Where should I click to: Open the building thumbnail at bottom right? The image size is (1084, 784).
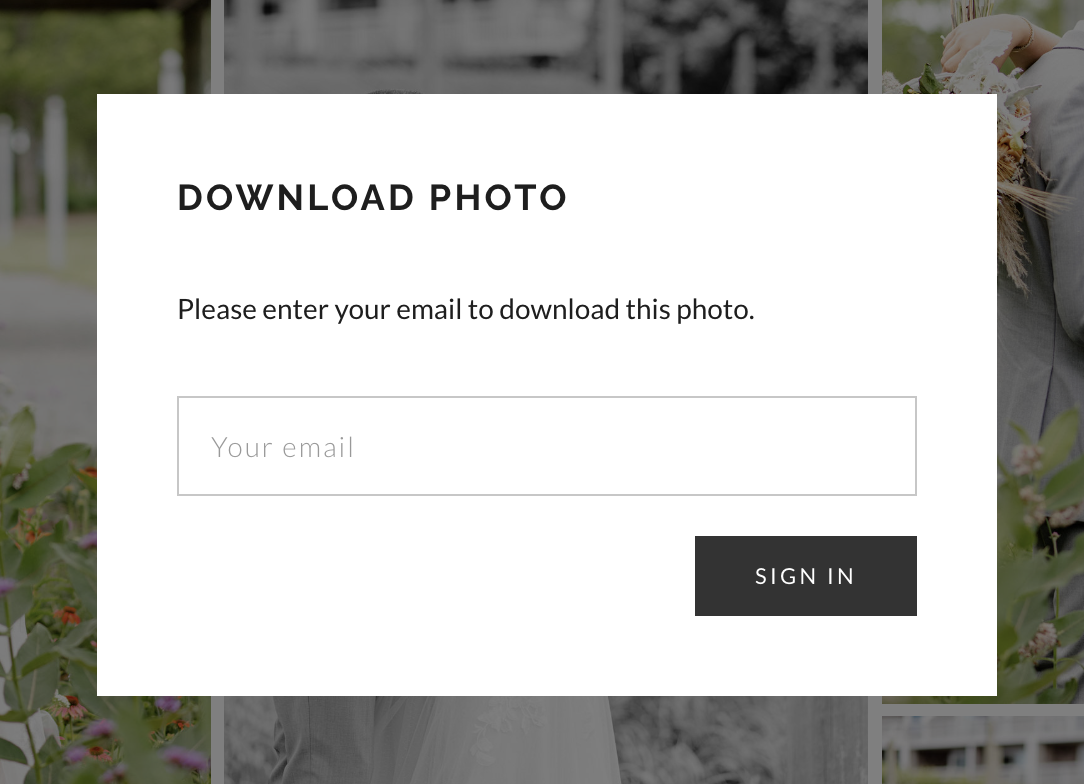[982, 750]
